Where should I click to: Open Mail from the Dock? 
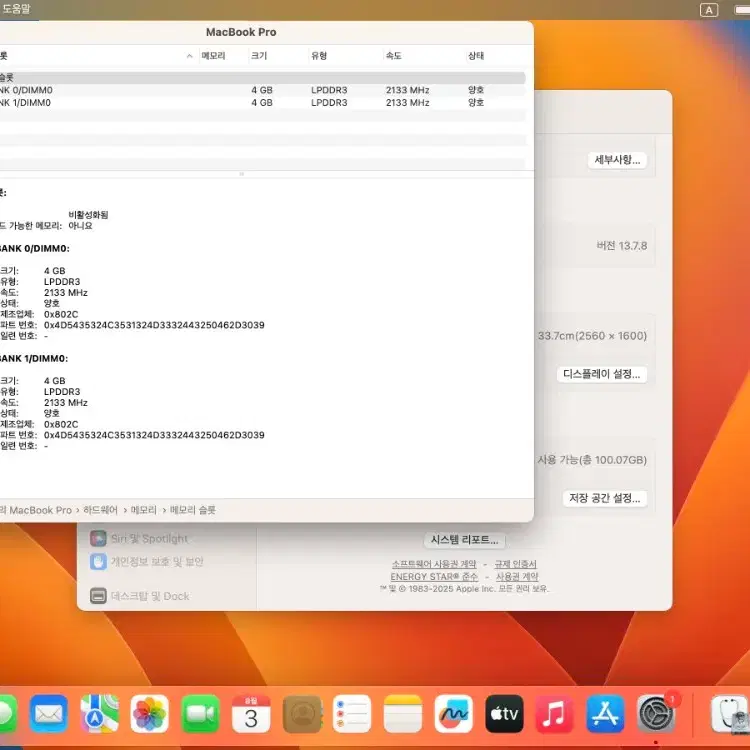pos(48,714)
